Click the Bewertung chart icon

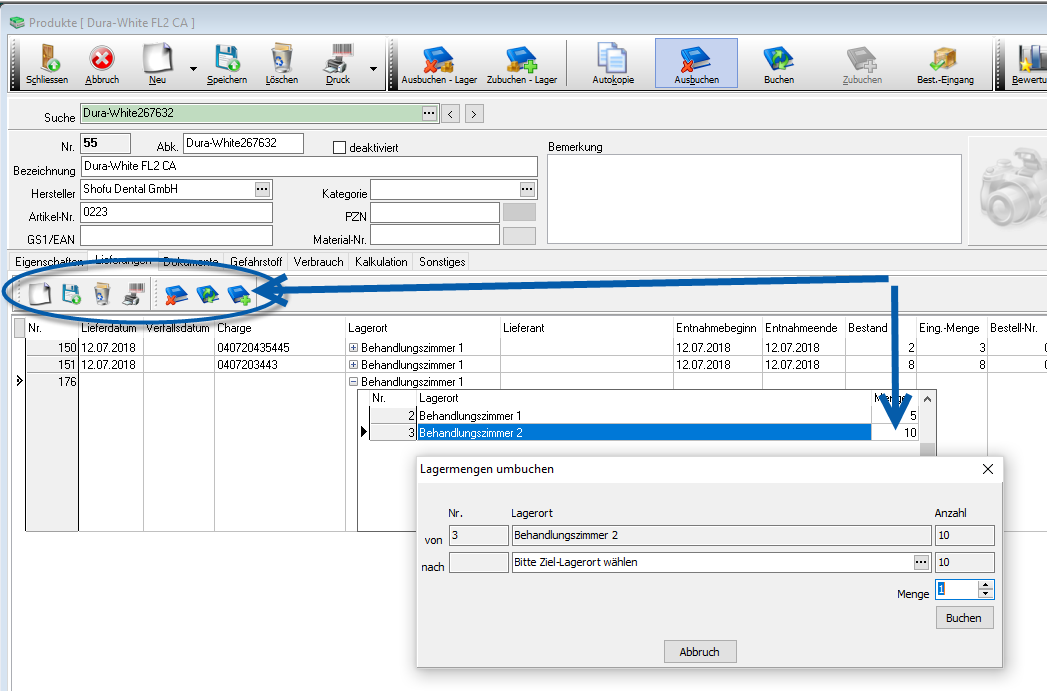[x=1031, y=59]
